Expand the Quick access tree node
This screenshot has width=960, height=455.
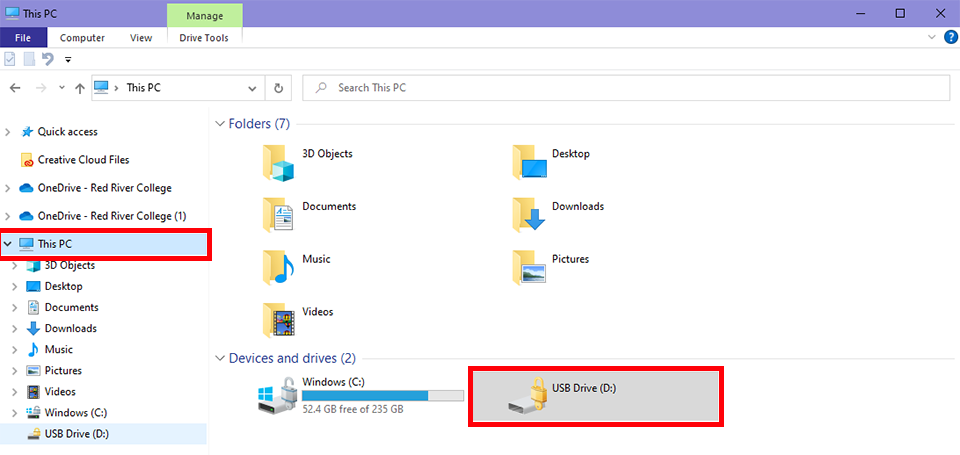(9, 132)
